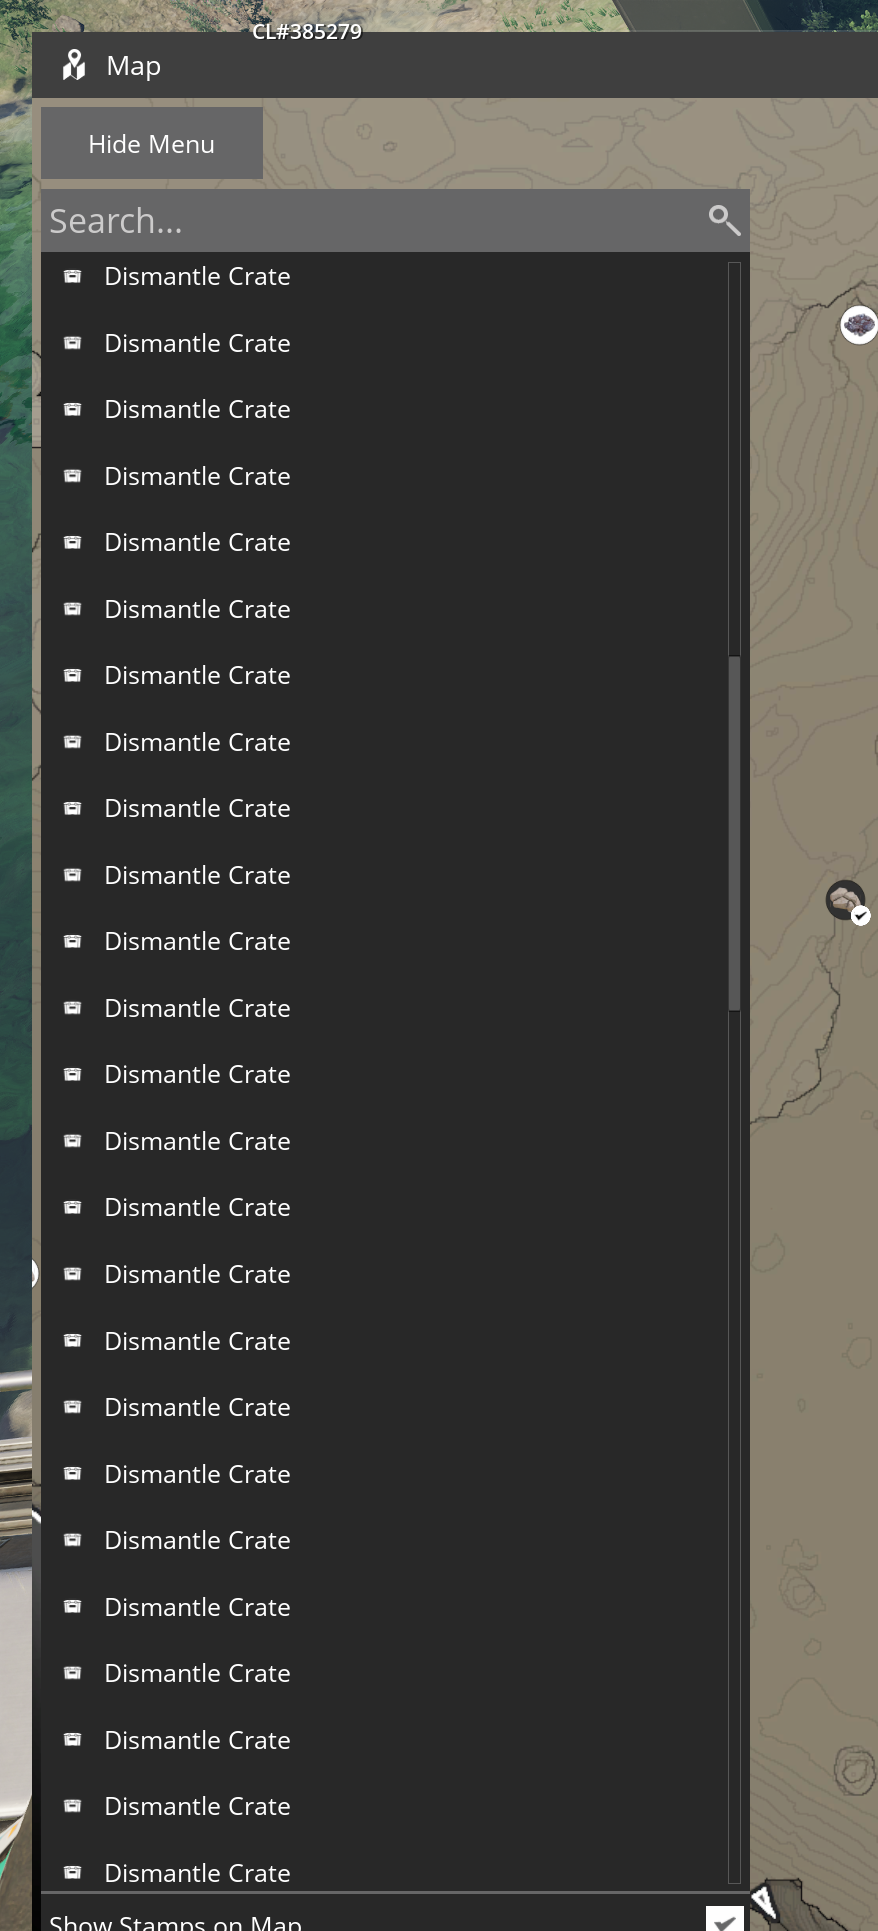Screen dimensions: 878x1931
Task: Select the checked rock node marker on map
Action: pyautogui.click(x=847, y=901)
